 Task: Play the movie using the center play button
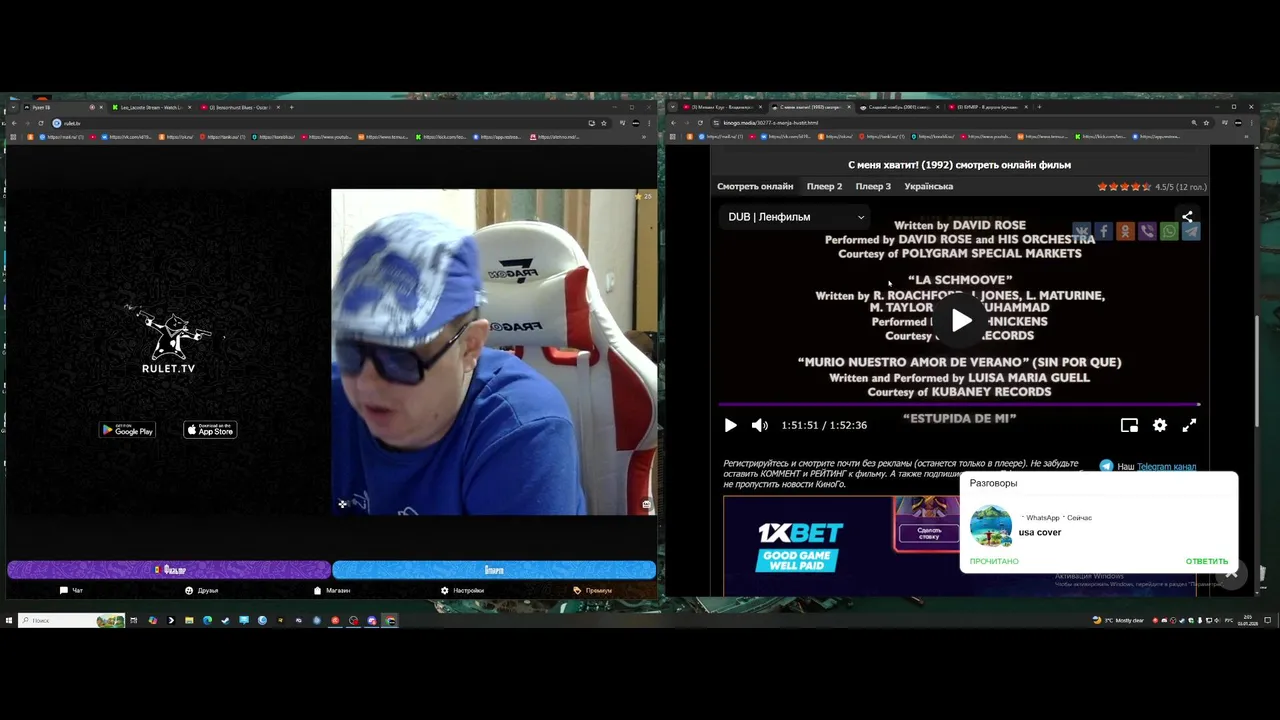pos(961,320)
